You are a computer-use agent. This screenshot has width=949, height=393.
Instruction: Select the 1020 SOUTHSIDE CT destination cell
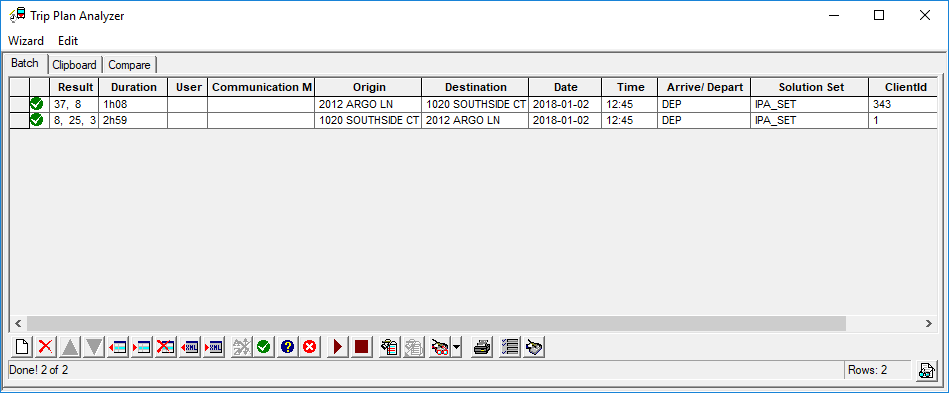(x=475, y=104)
